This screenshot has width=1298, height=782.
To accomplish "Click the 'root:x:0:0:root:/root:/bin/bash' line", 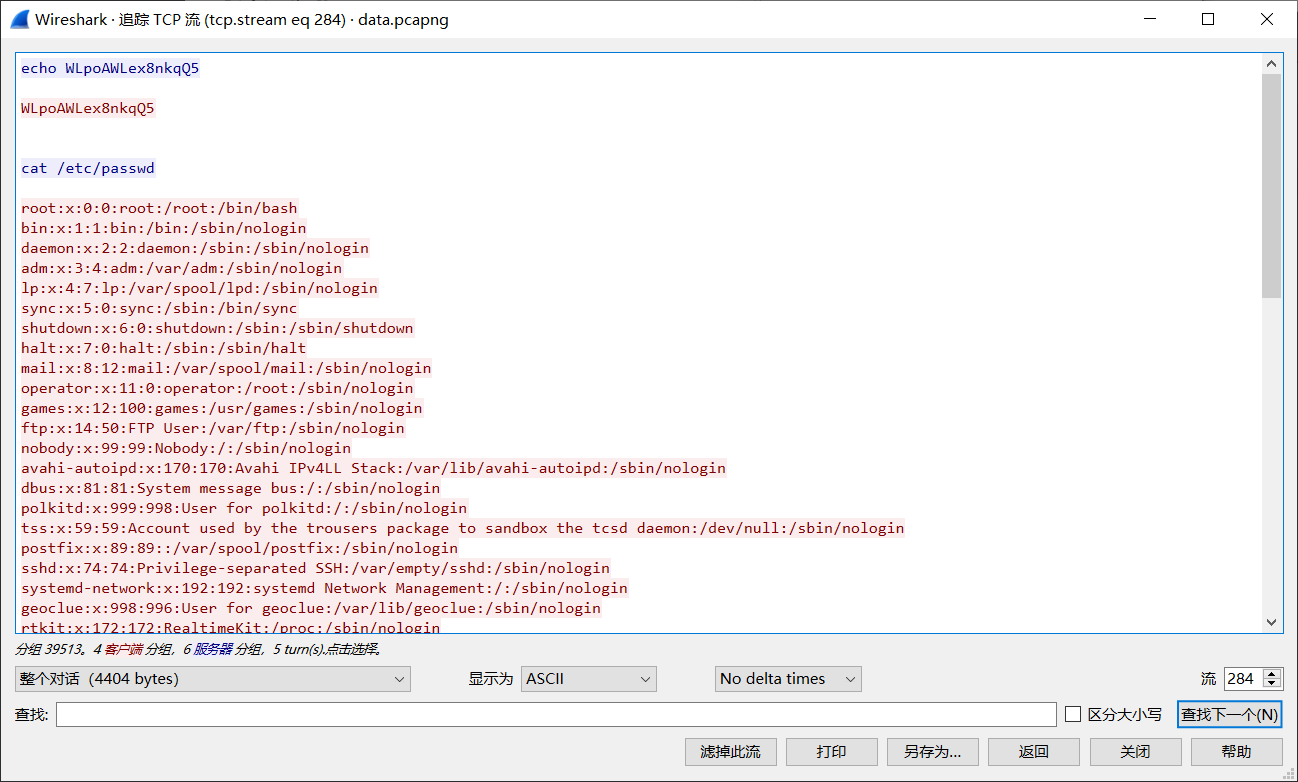I will tap(159, 208).
